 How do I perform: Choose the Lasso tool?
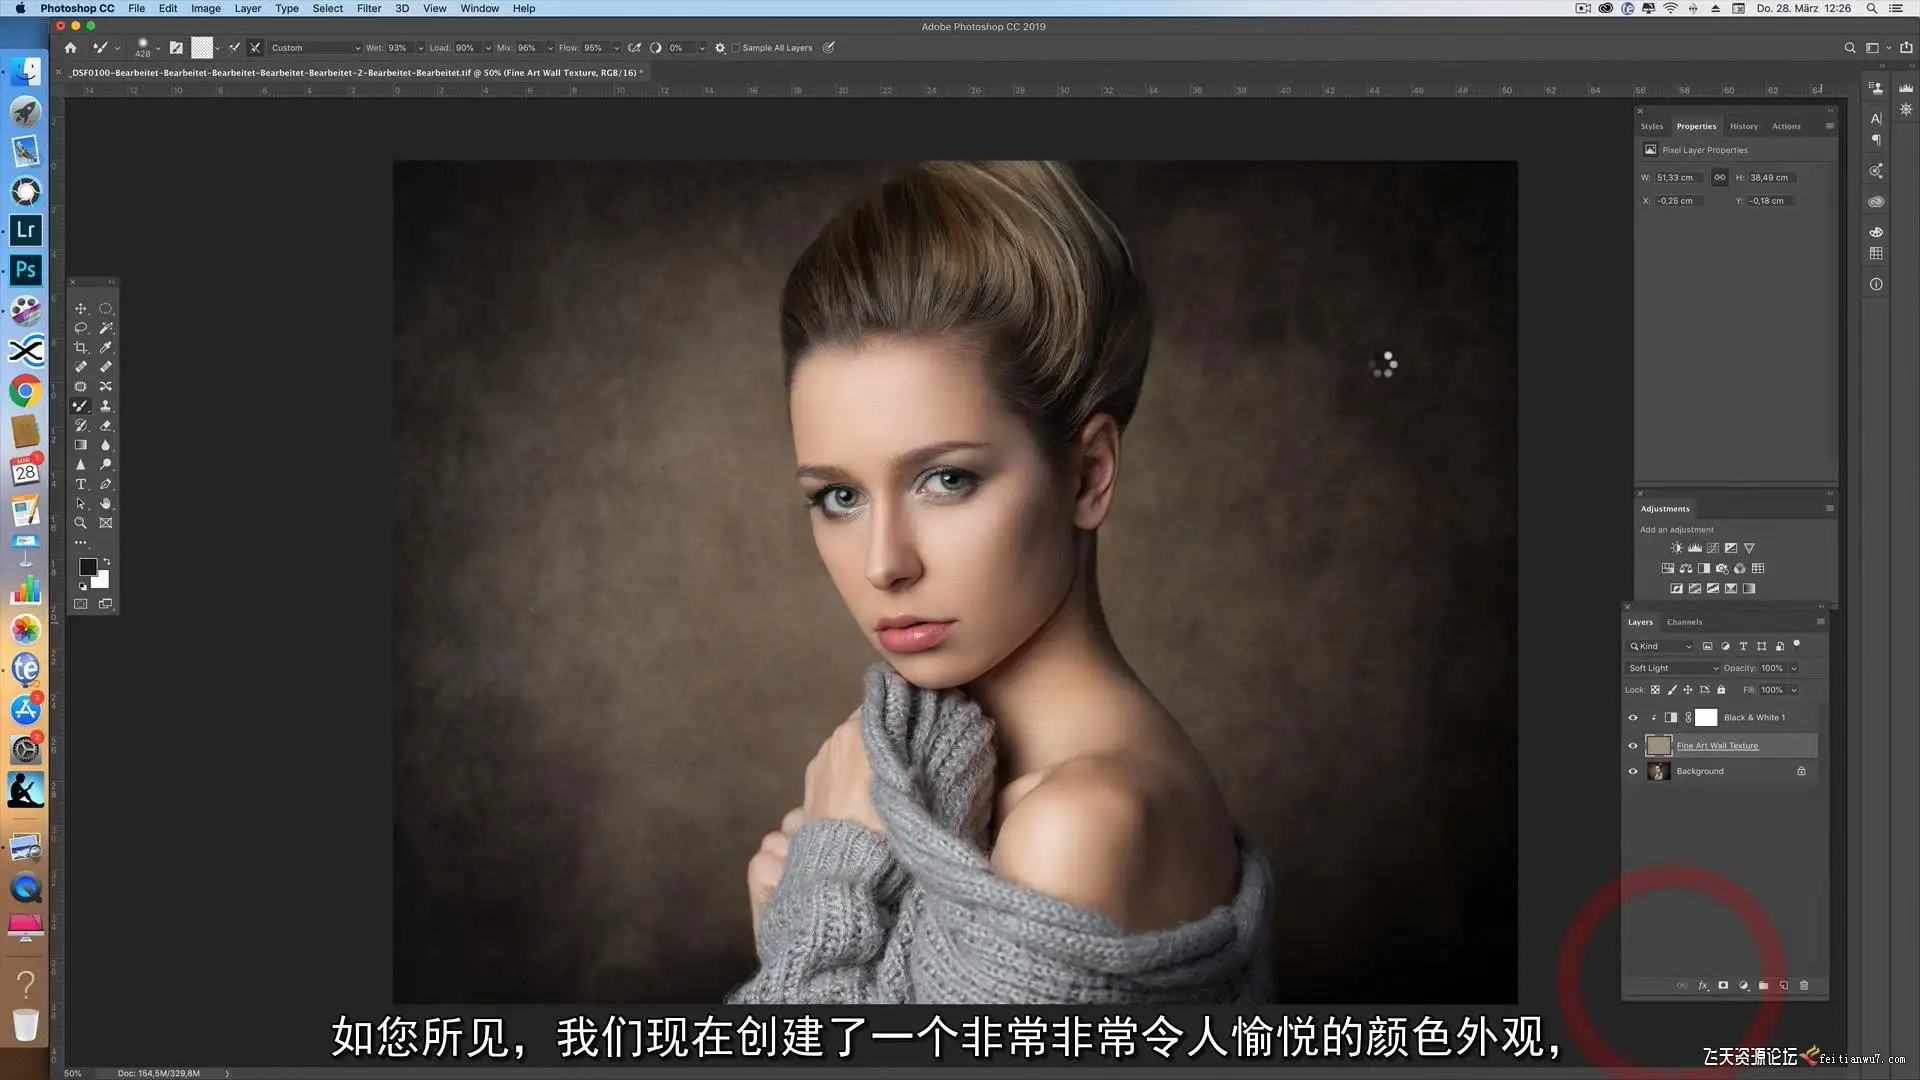click(81, 328)
